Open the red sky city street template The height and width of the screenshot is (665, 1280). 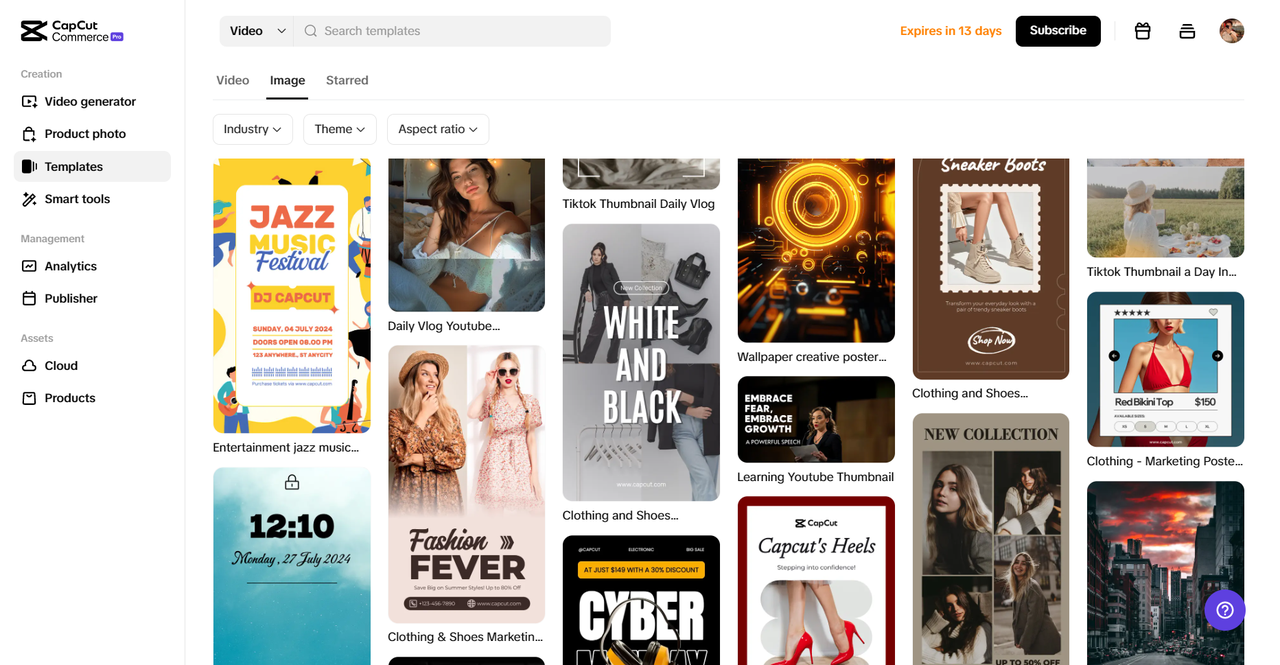pyautogui.click(x=1166, y=573)
